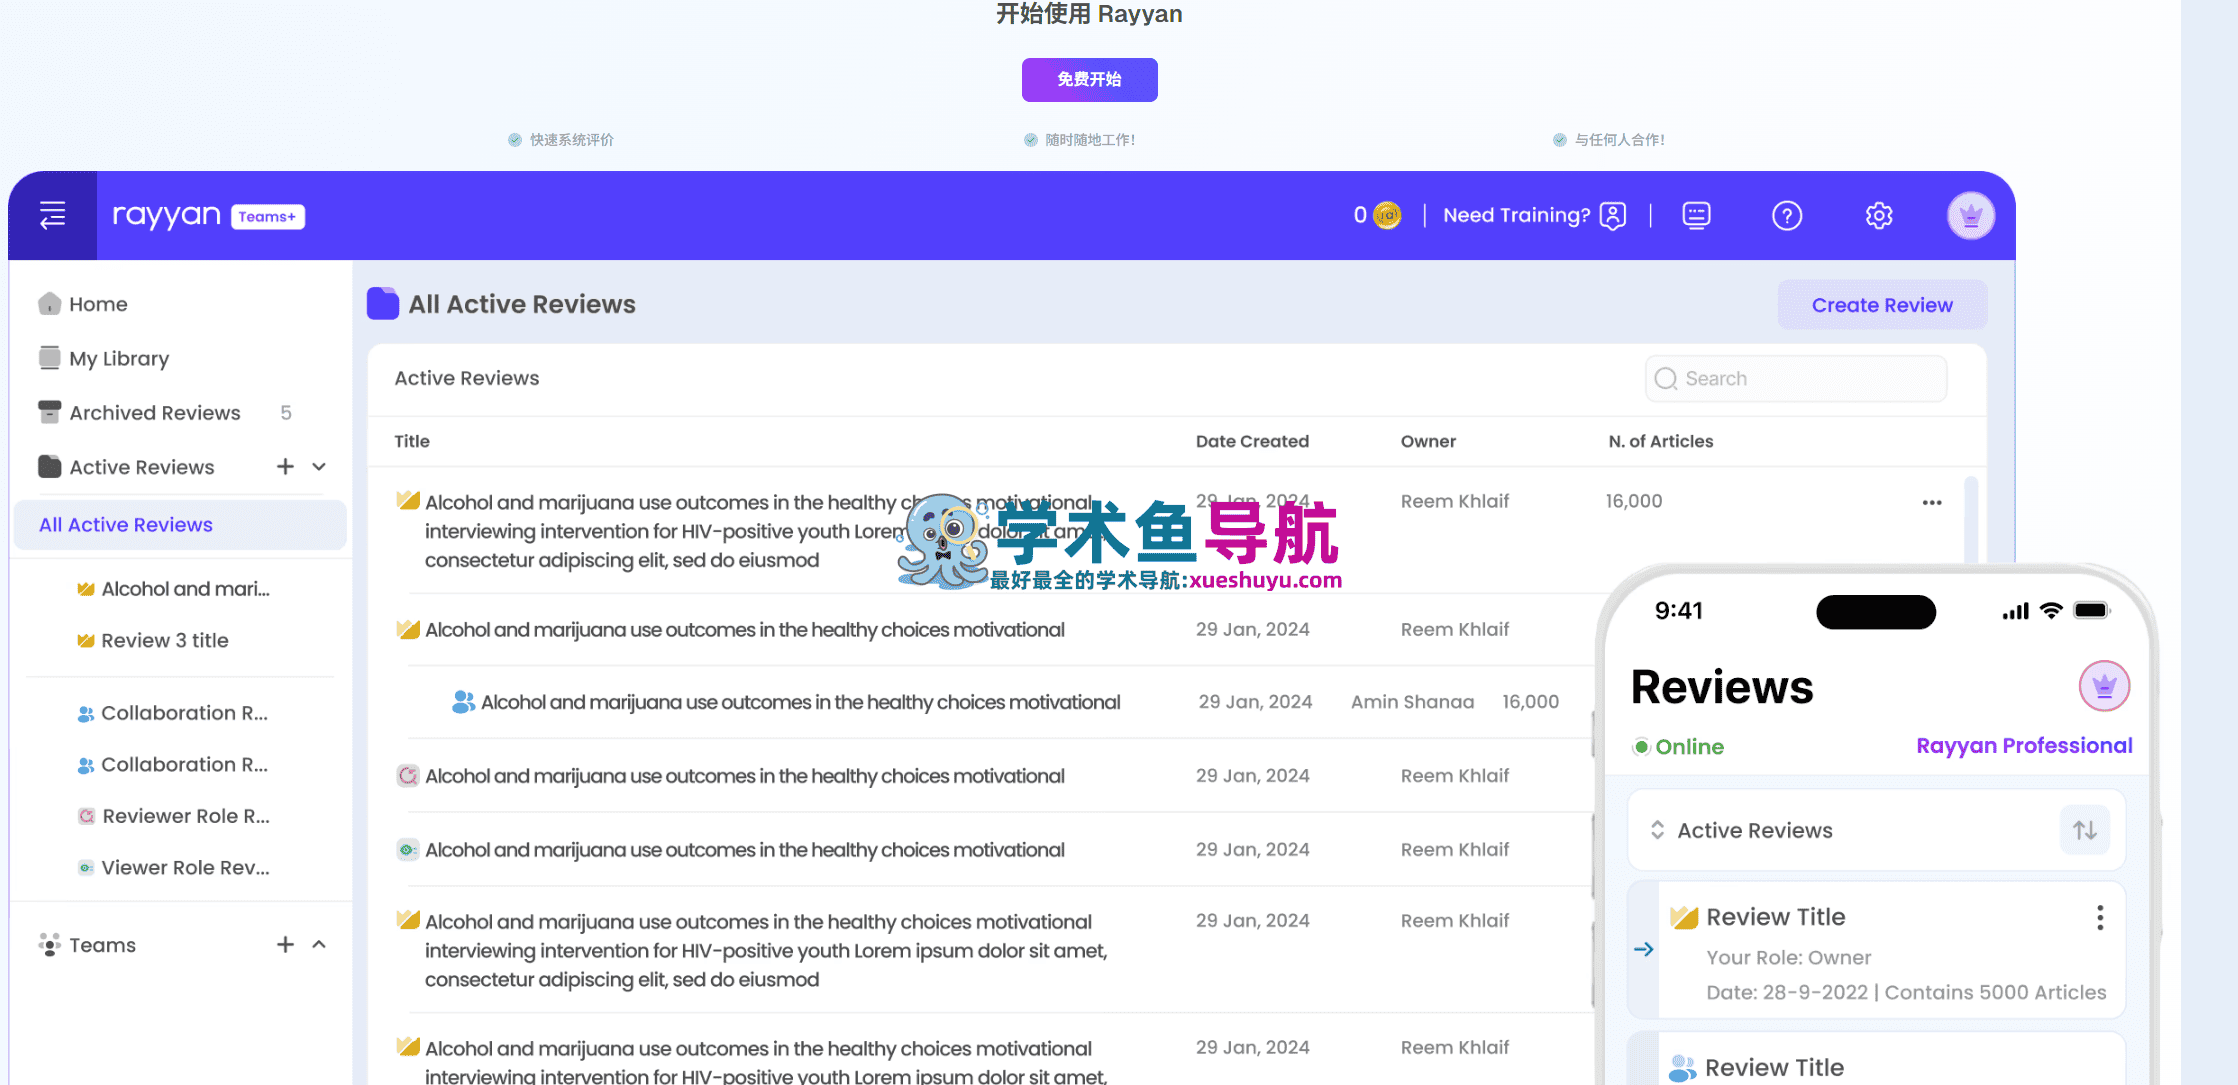The image size is (2238, 1085).
Task: Open Teams in the sidebar
Action: (x=87, y=945)
